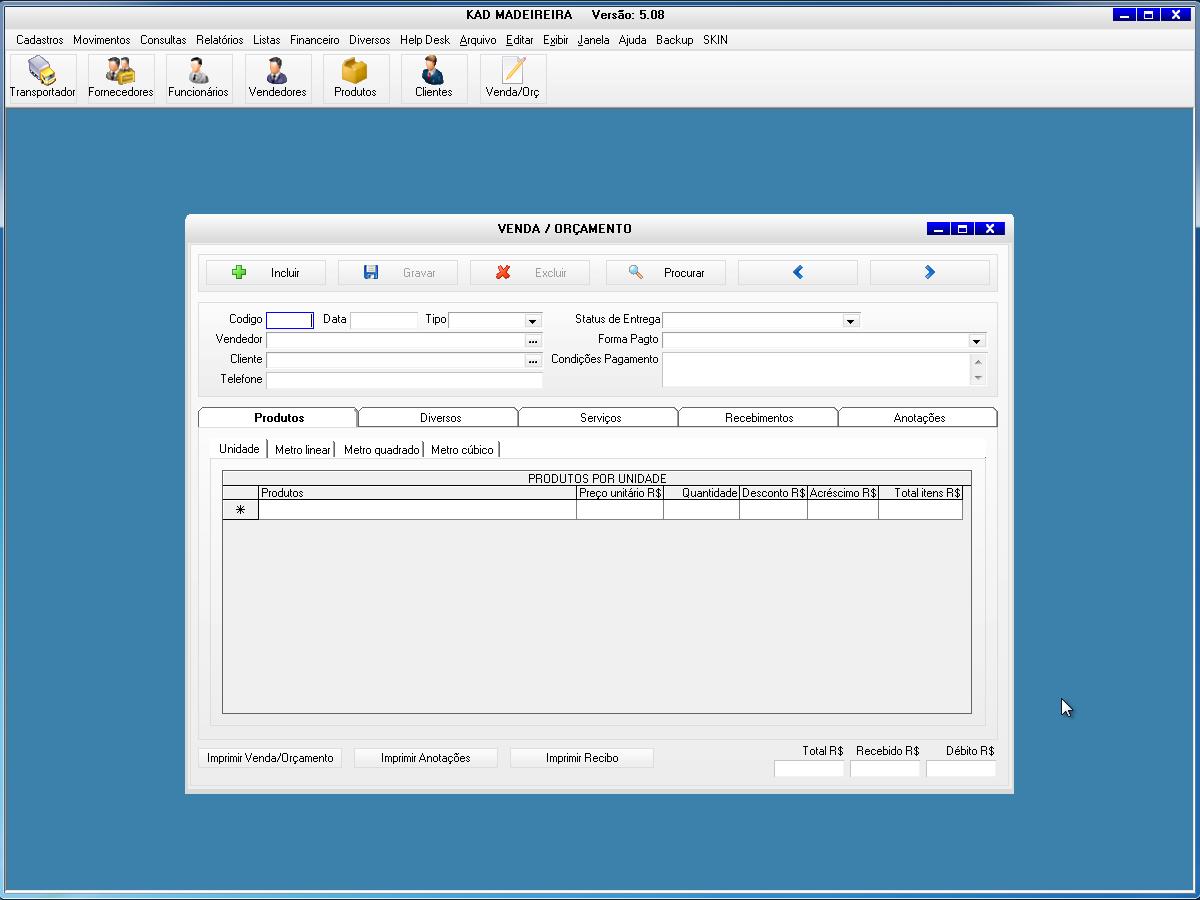Click the Débito R$ field
The height and width of the screenshot is (900, 1200).
click(x=961, y=769)
